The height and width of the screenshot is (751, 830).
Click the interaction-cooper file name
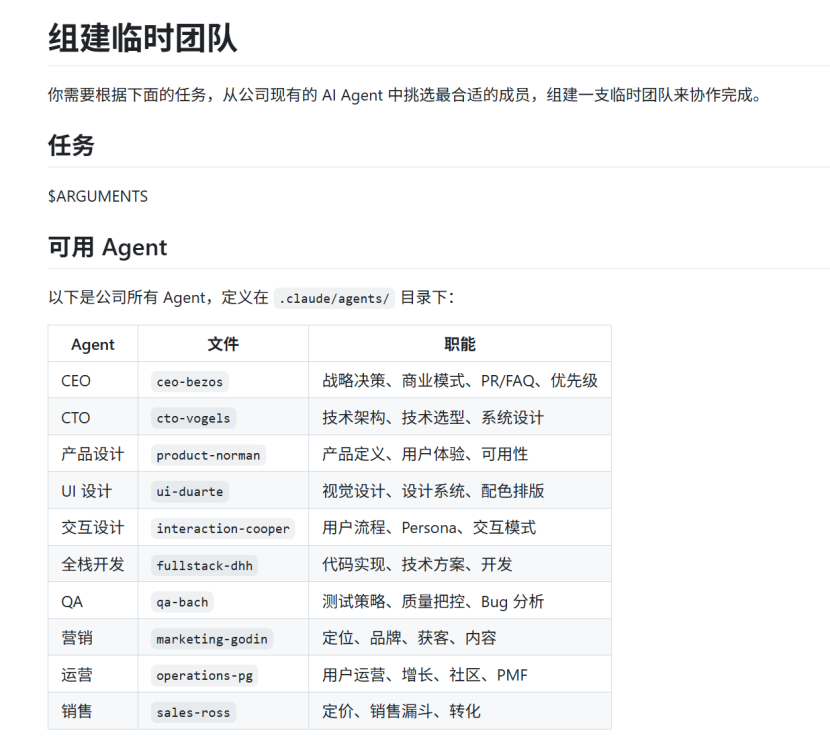point(223,529)
